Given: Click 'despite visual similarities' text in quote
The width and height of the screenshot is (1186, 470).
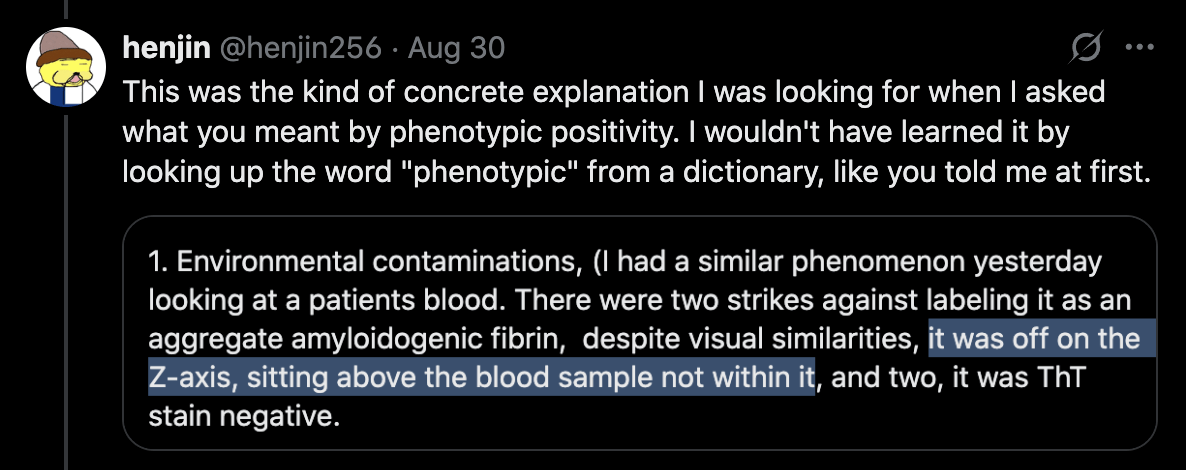Looking at the screenshot, I should coord(748,339).
